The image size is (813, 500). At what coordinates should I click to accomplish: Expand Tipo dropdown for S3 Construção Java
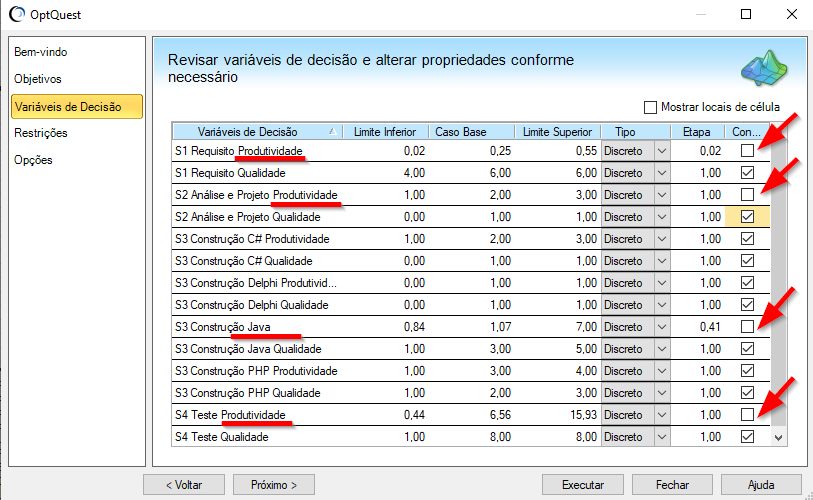click(x=660, y=327)
